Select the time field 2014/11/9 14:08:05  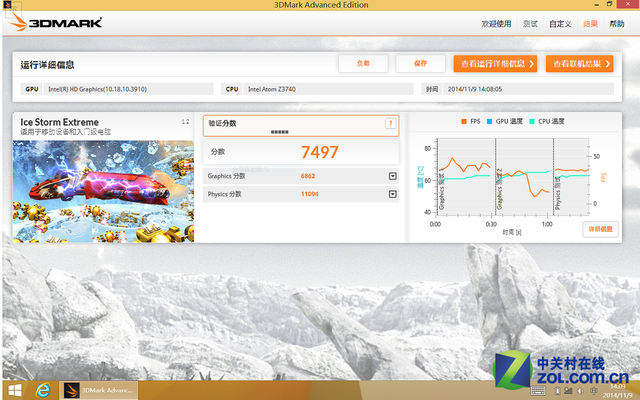coord(528,89)
